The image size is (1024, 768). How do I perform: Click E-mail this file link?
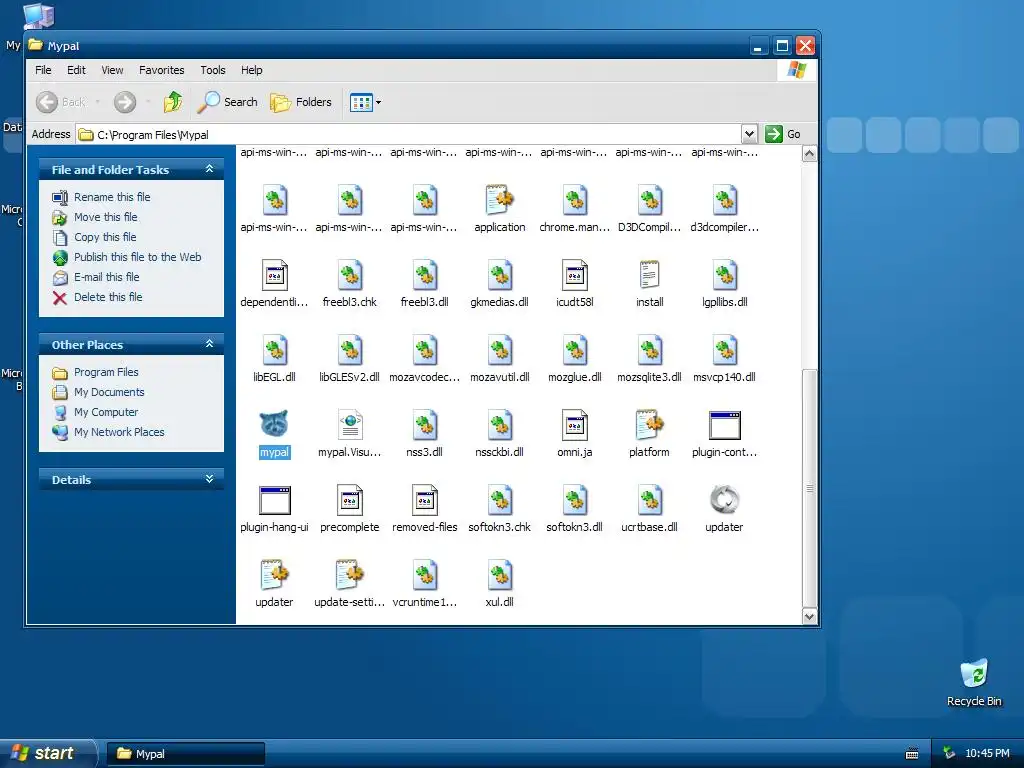[106, 277]
